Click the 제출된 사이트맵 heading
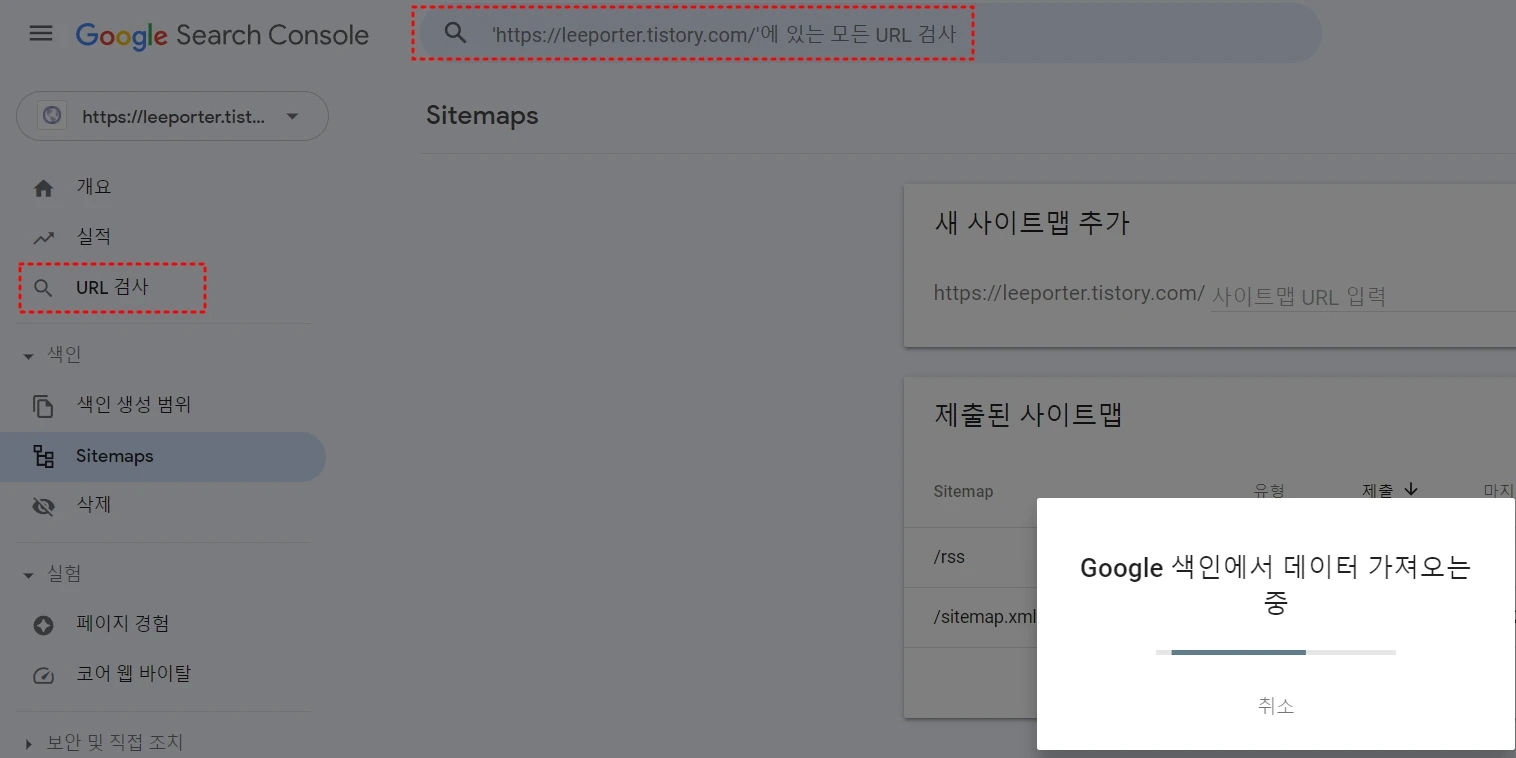The height and width of the screenshot is (758, 1516). click(1028, 414)
